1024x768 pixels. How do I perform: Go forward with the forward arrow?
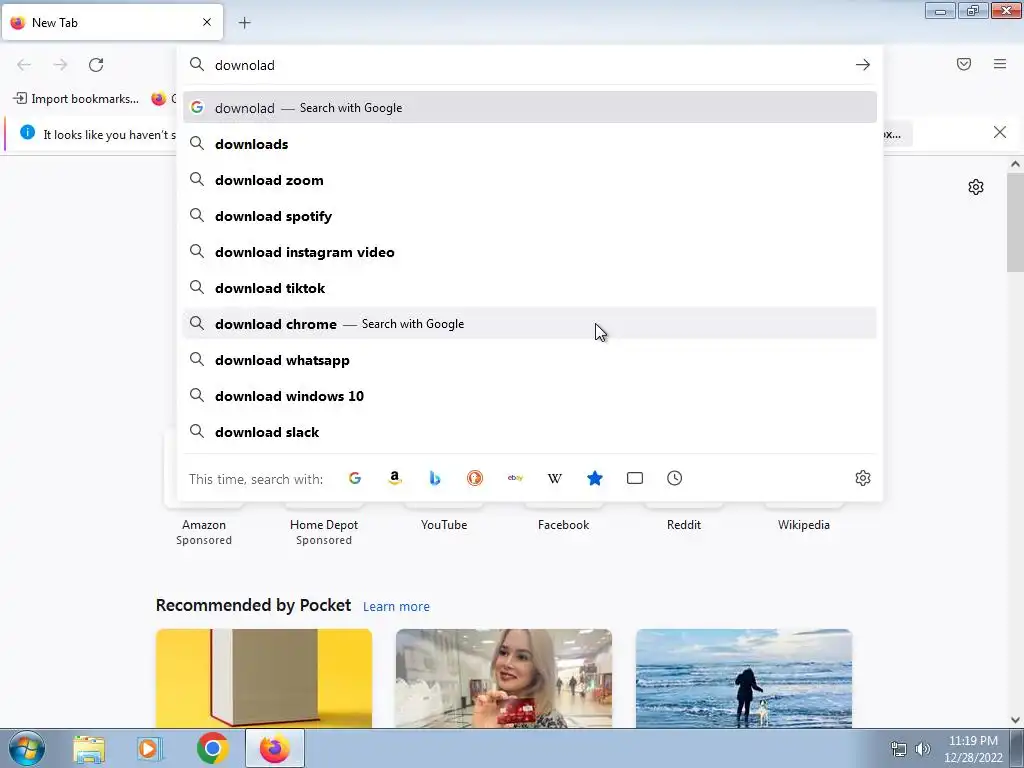[60, 65]
